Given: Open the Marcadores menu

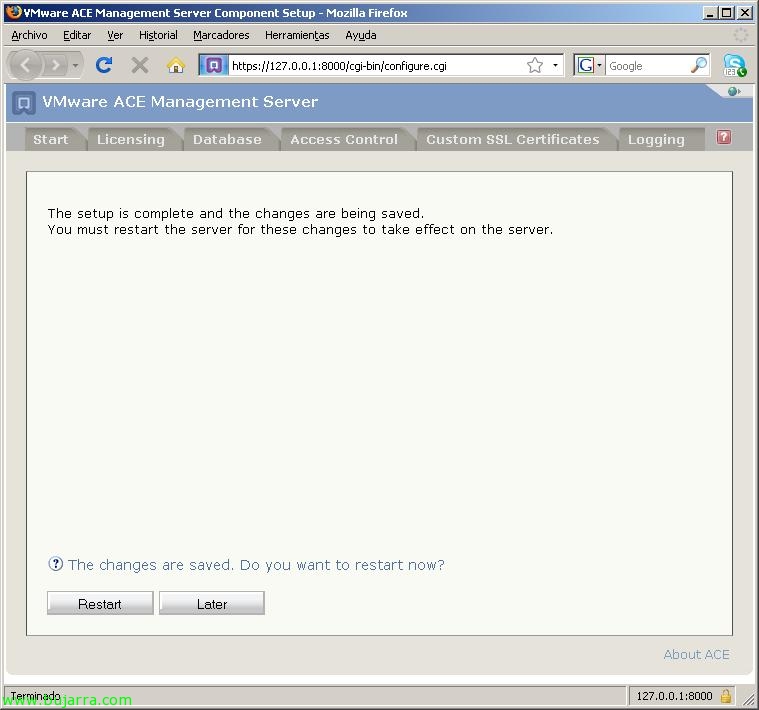Looking at the screenshot, I should coord(221,35).
